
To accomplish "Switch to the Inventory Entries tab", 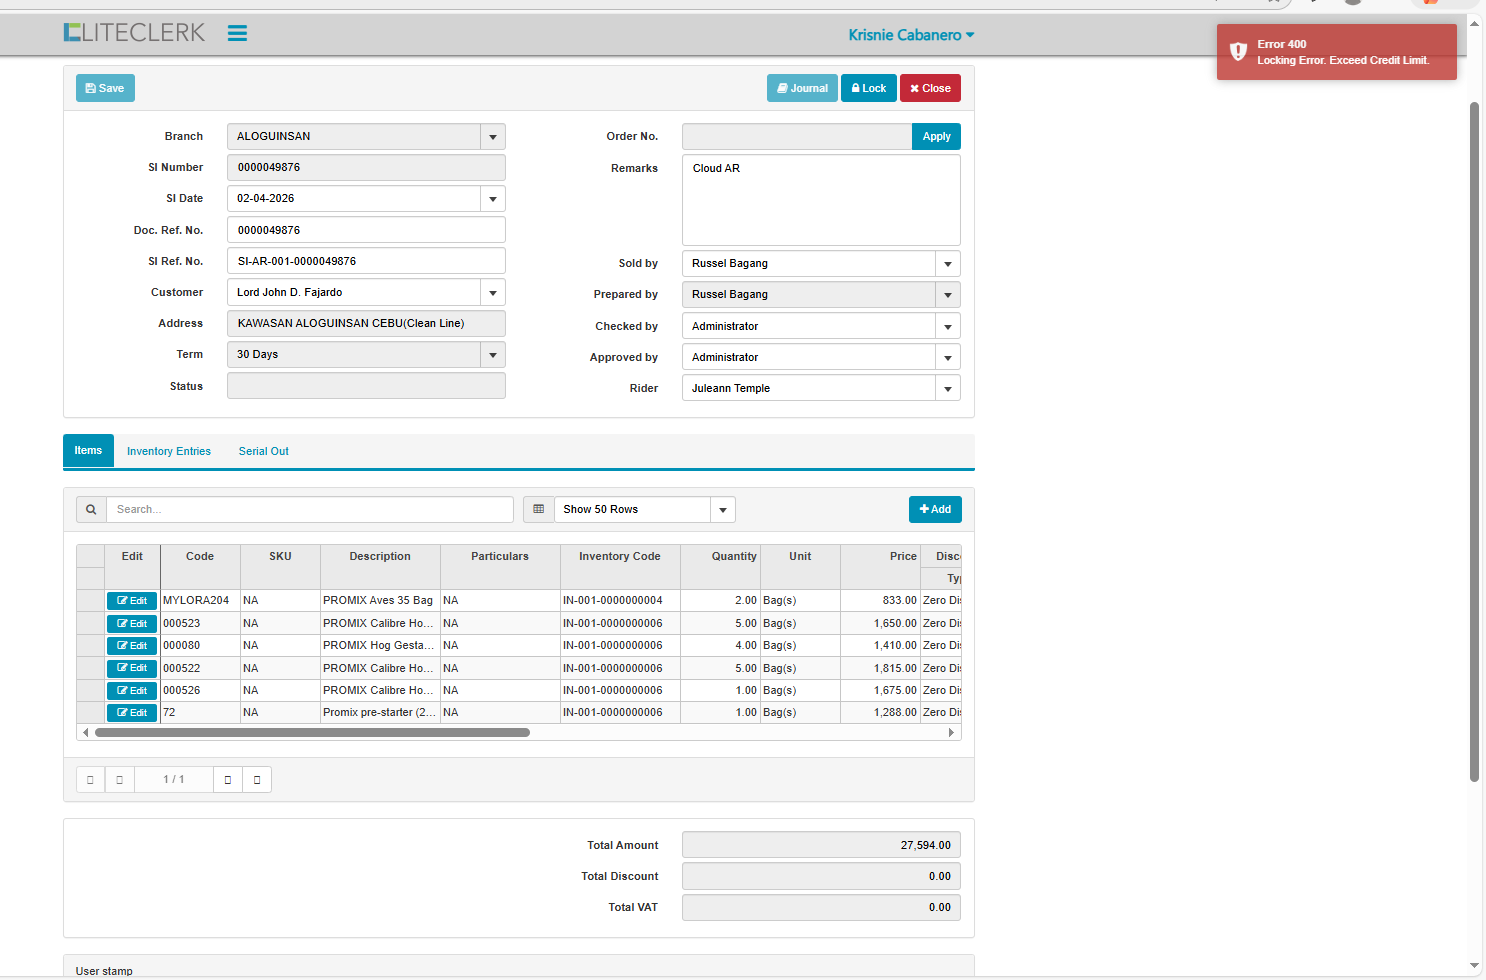I will (x=169, y=452).
